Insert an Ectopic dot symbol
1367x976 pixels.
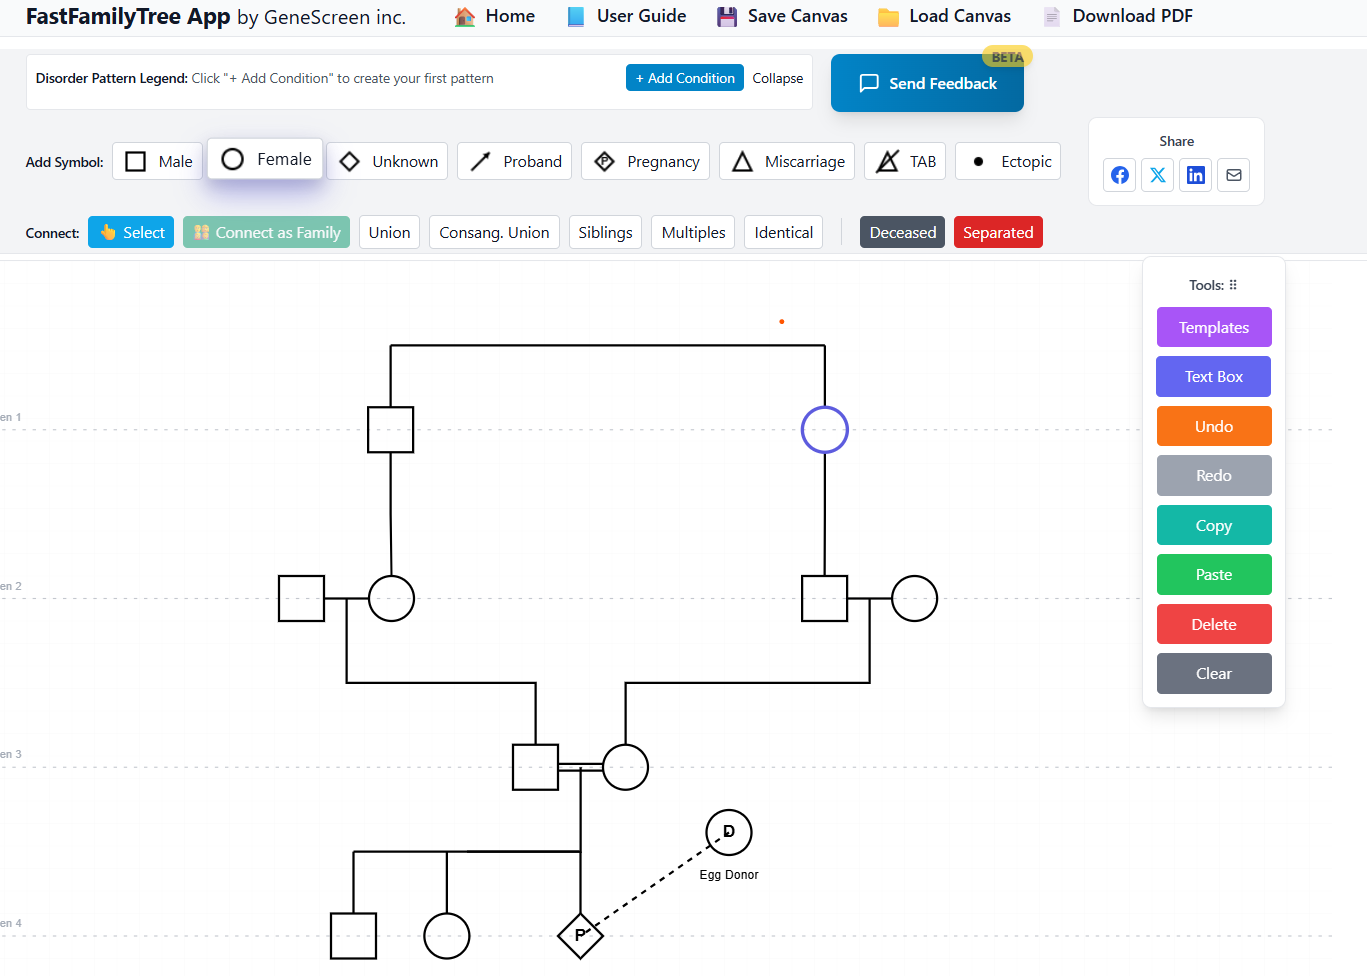point(1007,161)
